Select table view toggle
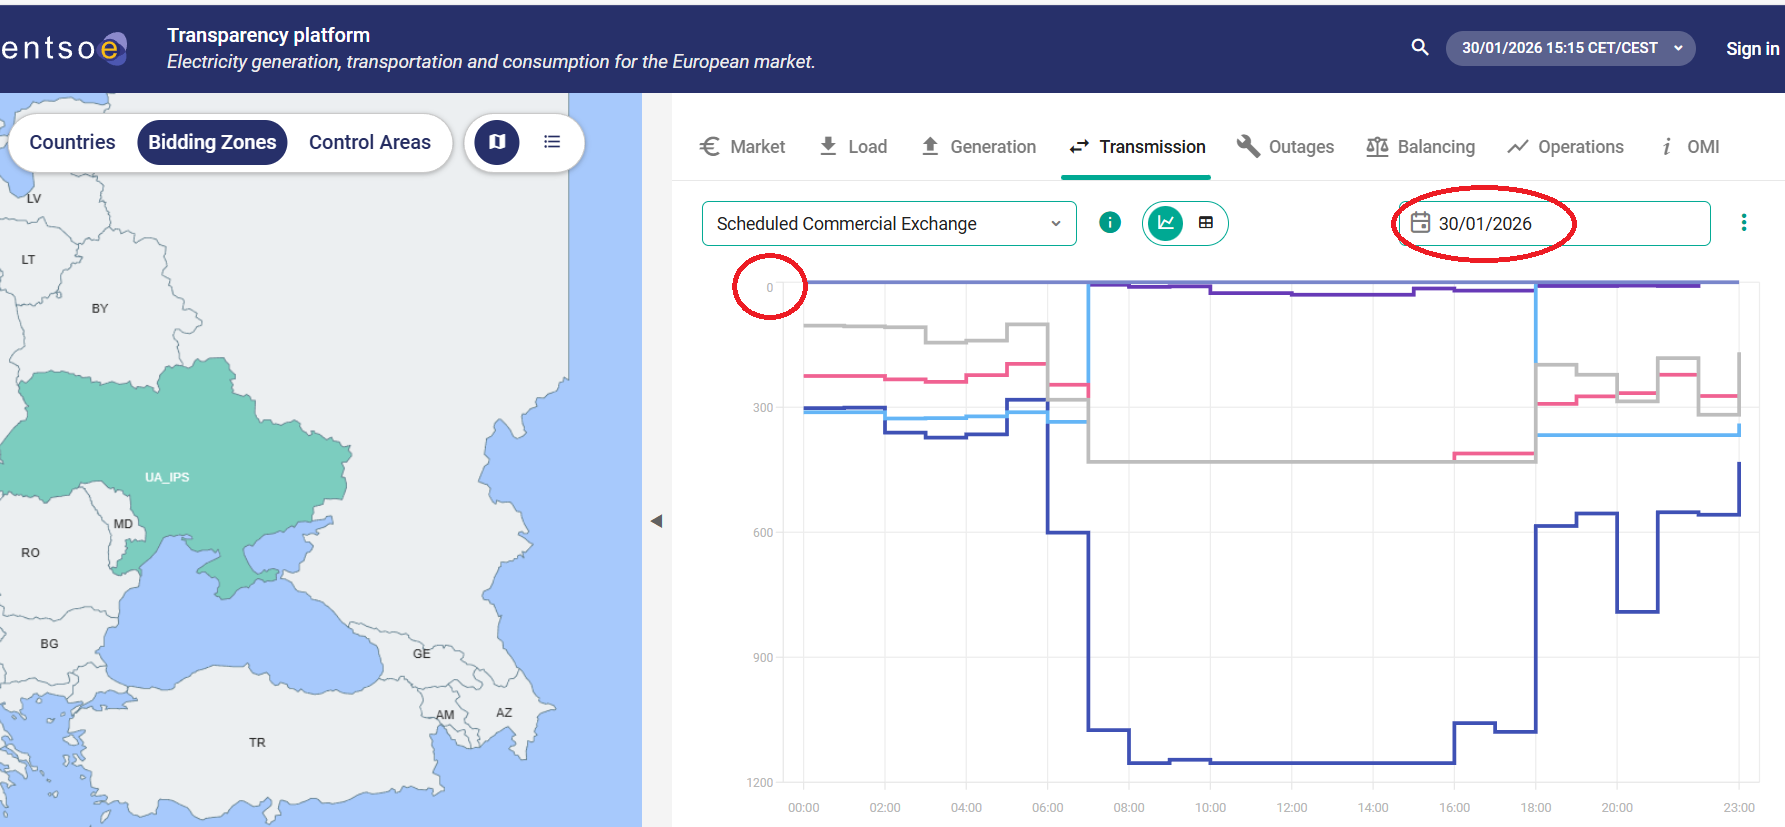 click(x=1206, y=223)
